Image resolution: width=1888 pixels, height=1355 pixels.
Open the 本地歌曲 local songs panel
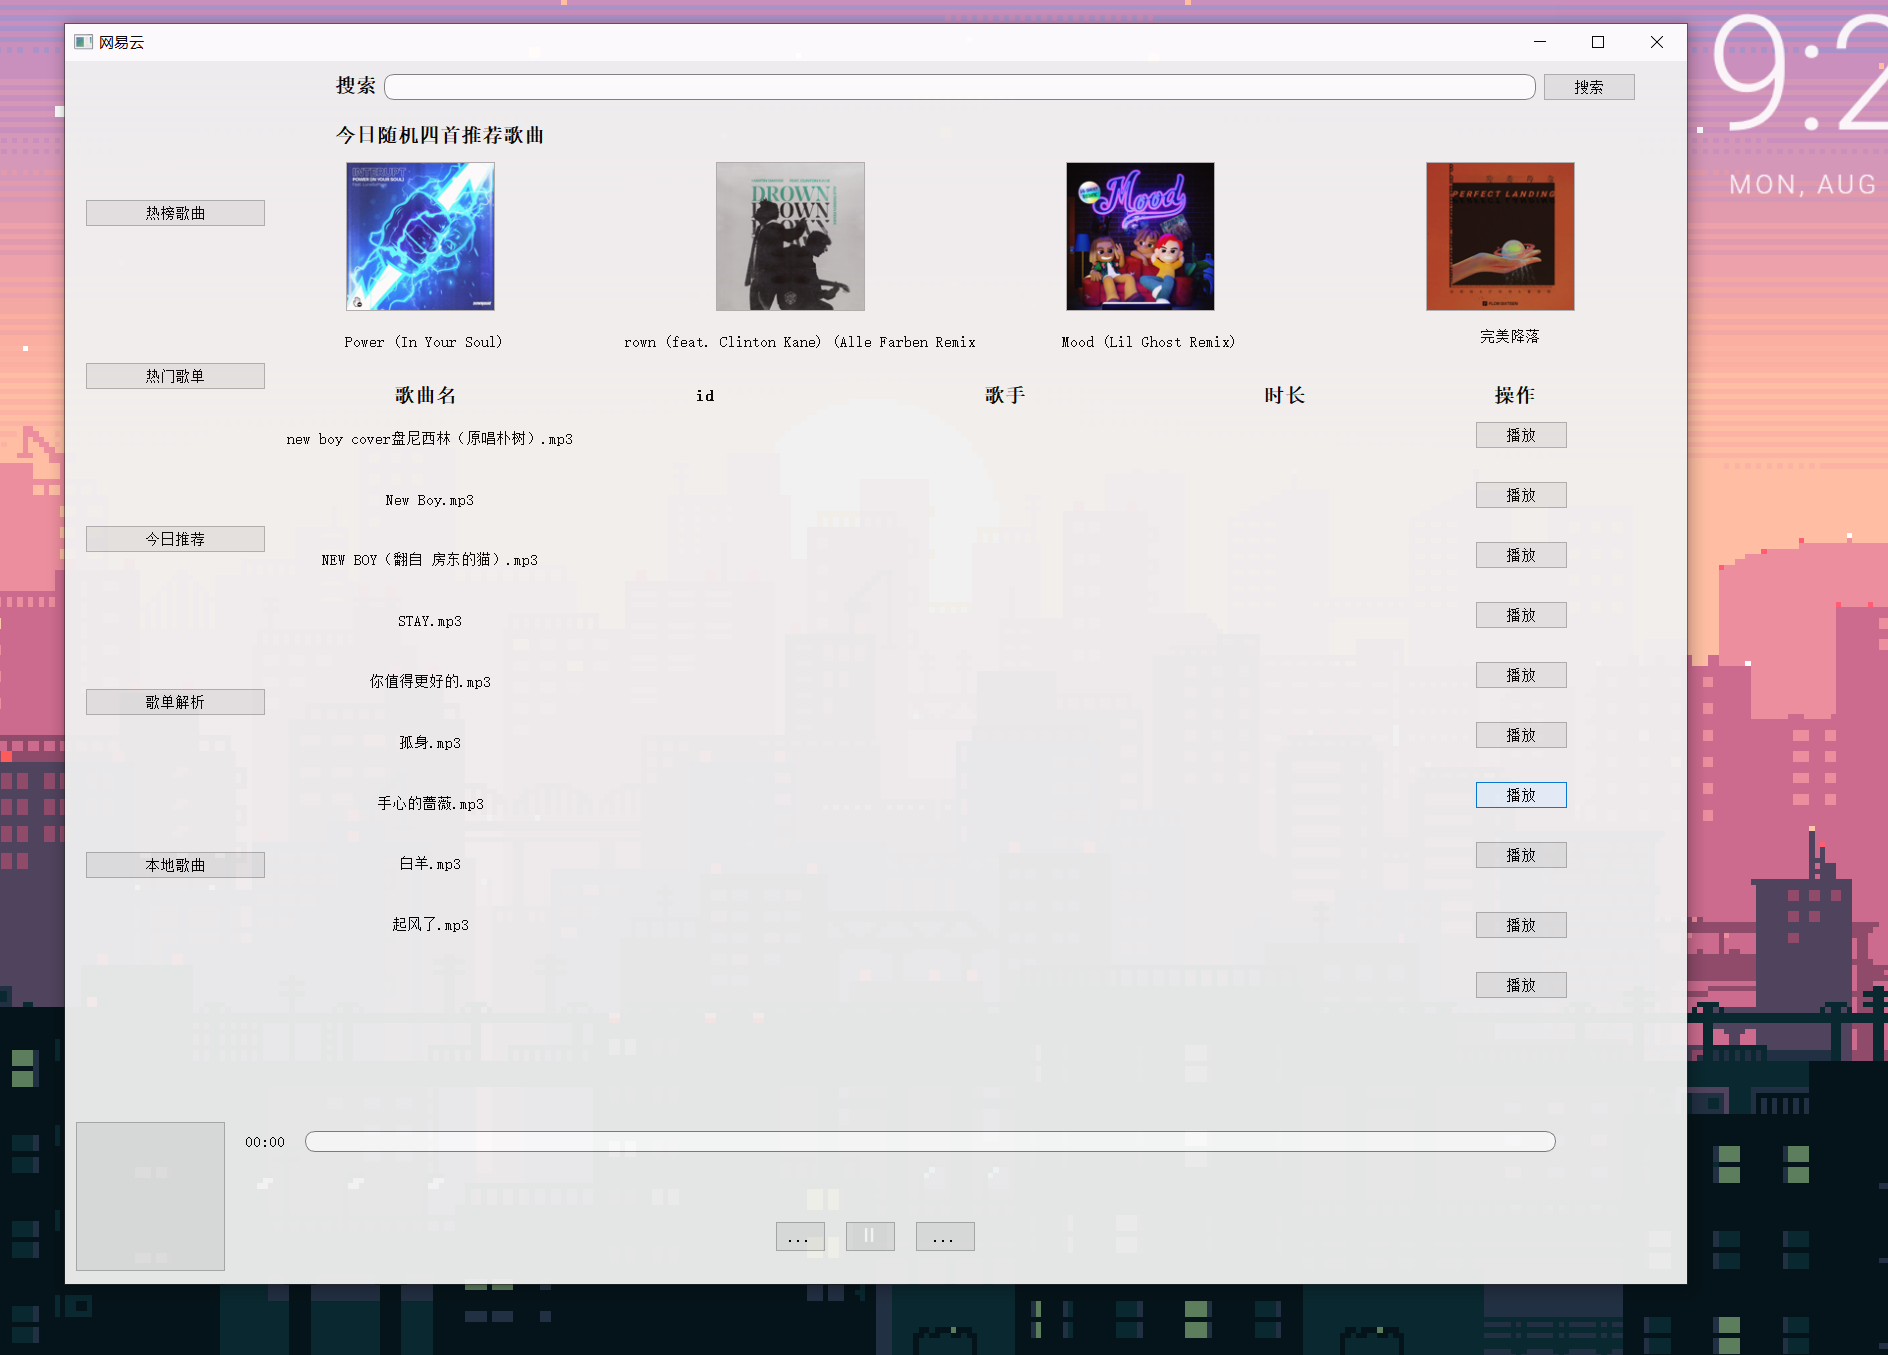[175, 864]
